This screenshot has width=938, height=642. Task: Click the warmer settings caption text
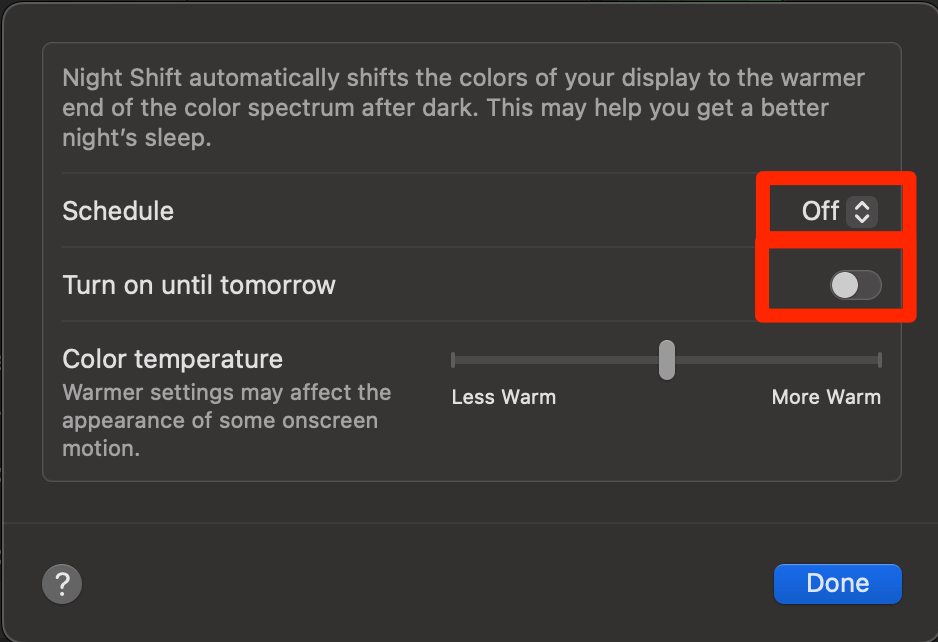(226, 420)
